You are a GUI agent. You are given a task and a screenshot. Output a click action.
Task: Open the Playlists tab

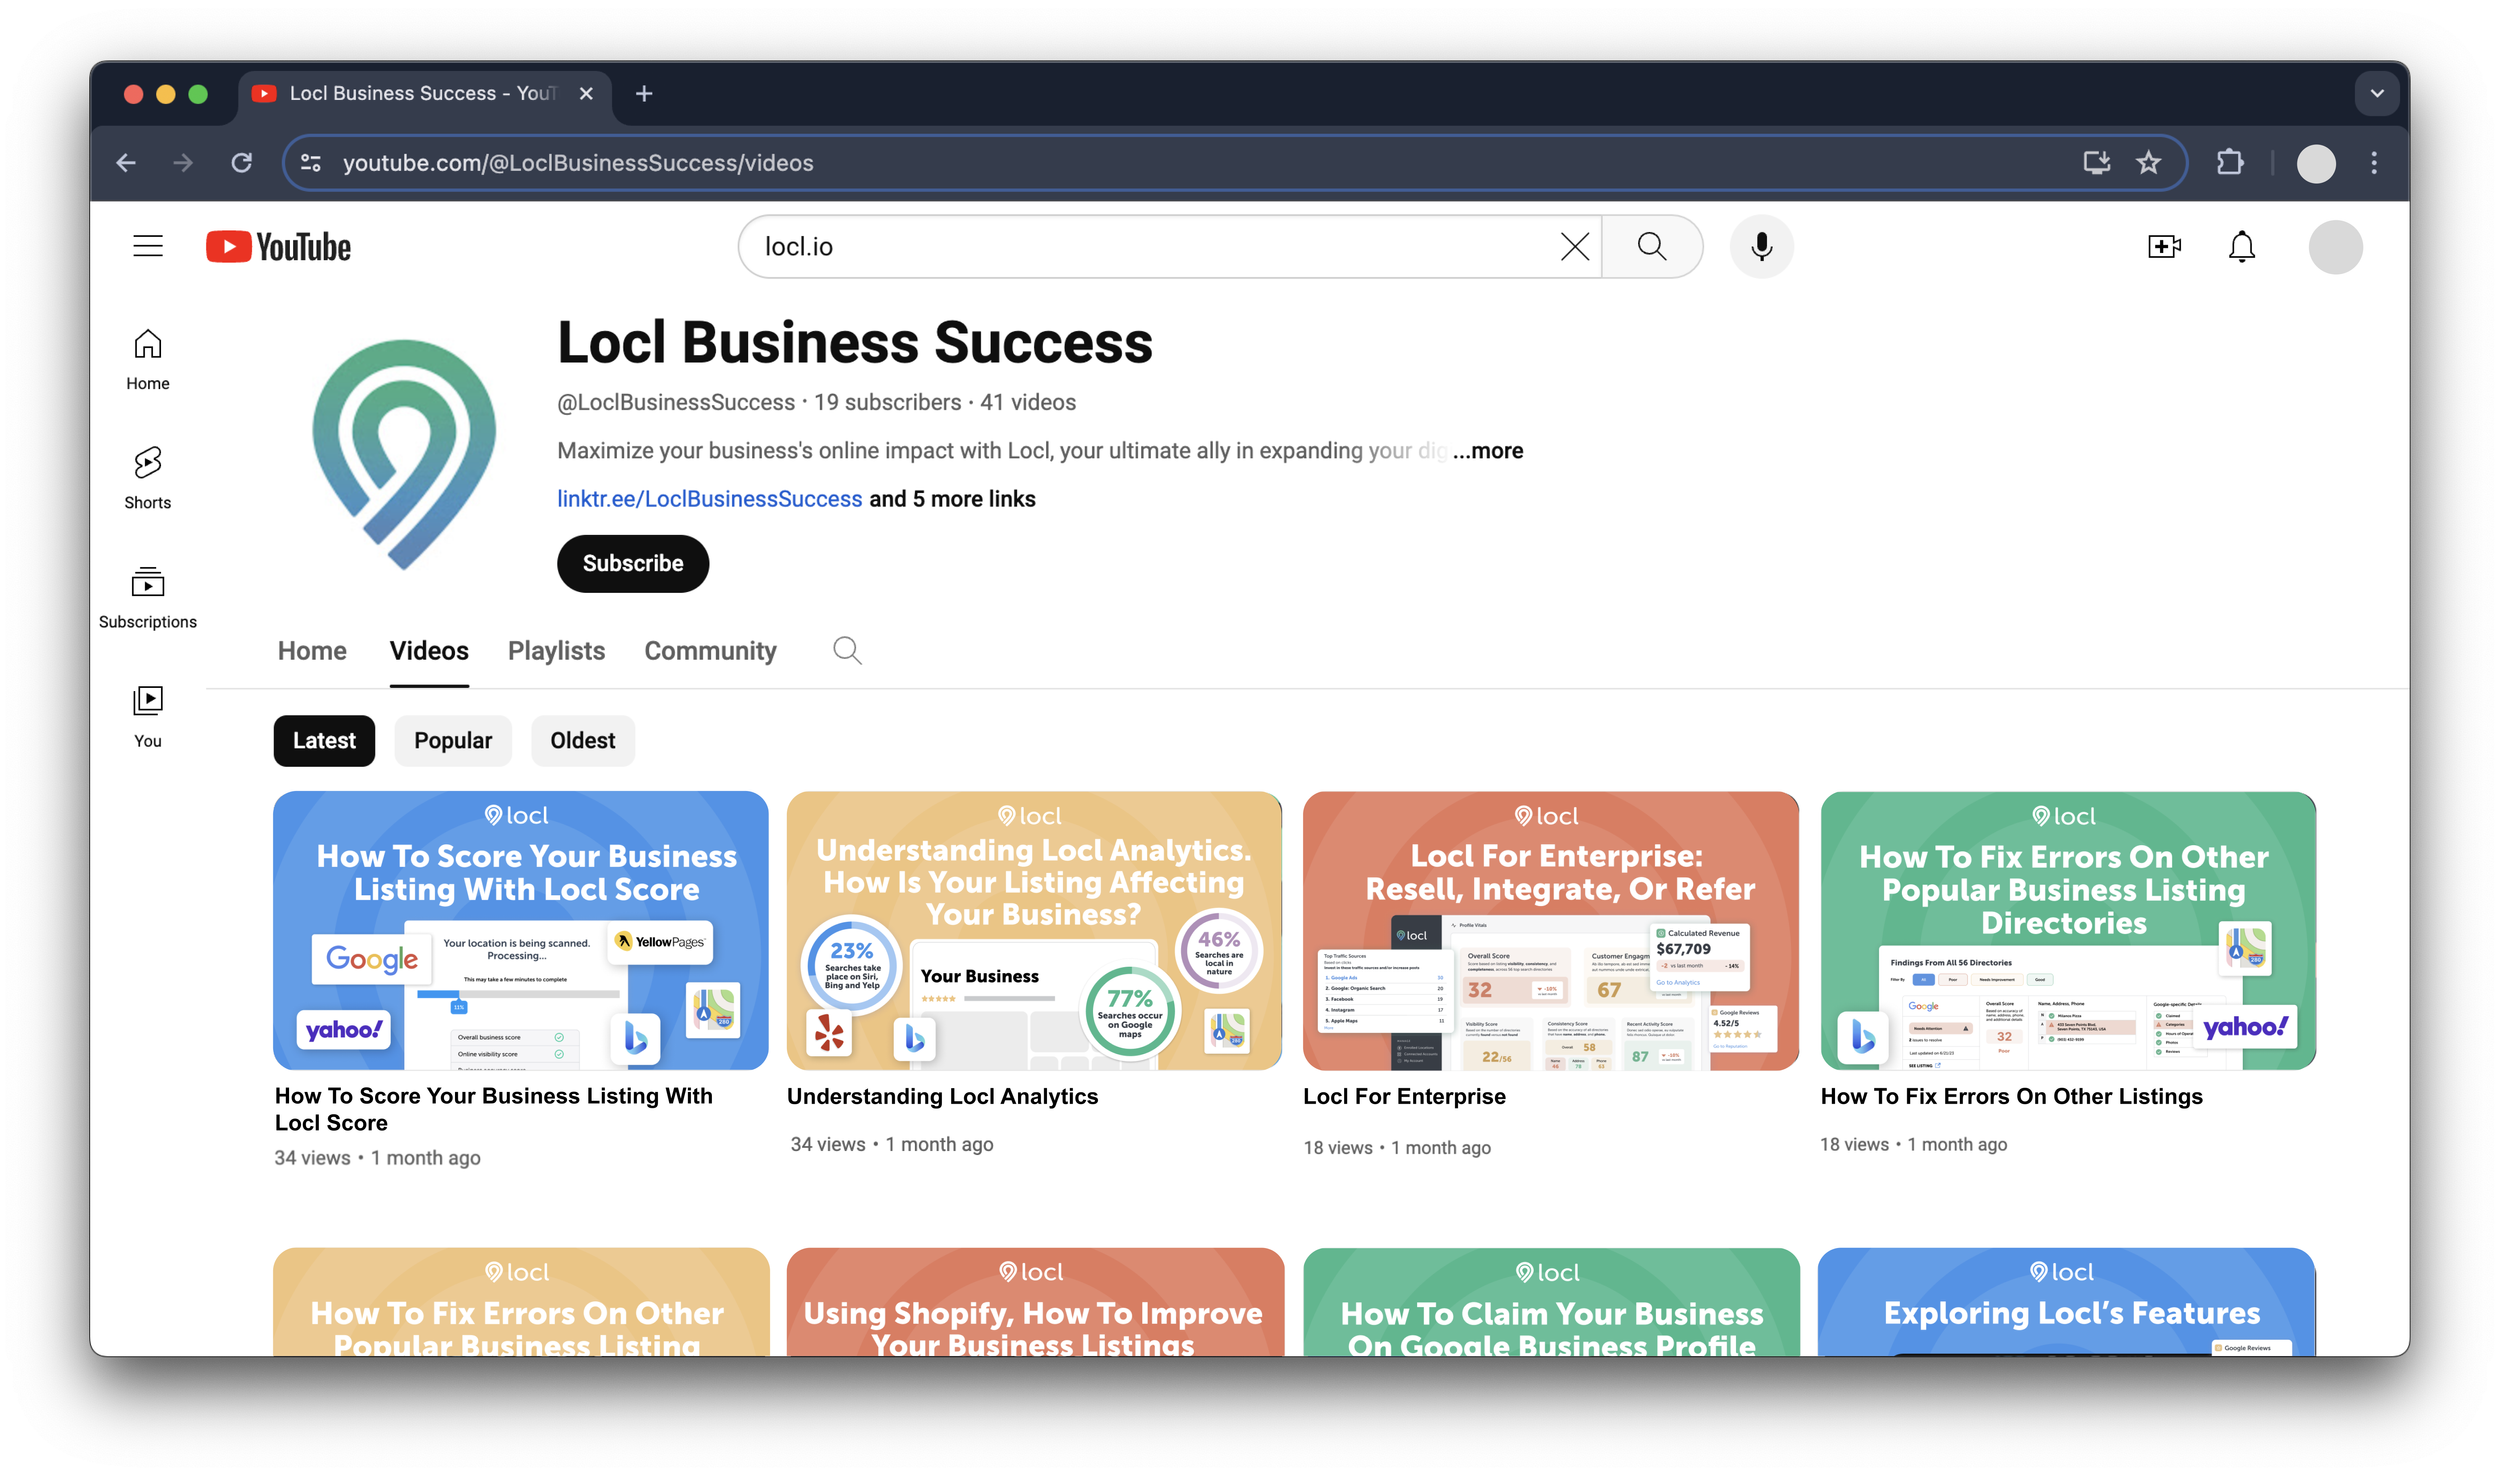tap(556, 650)
